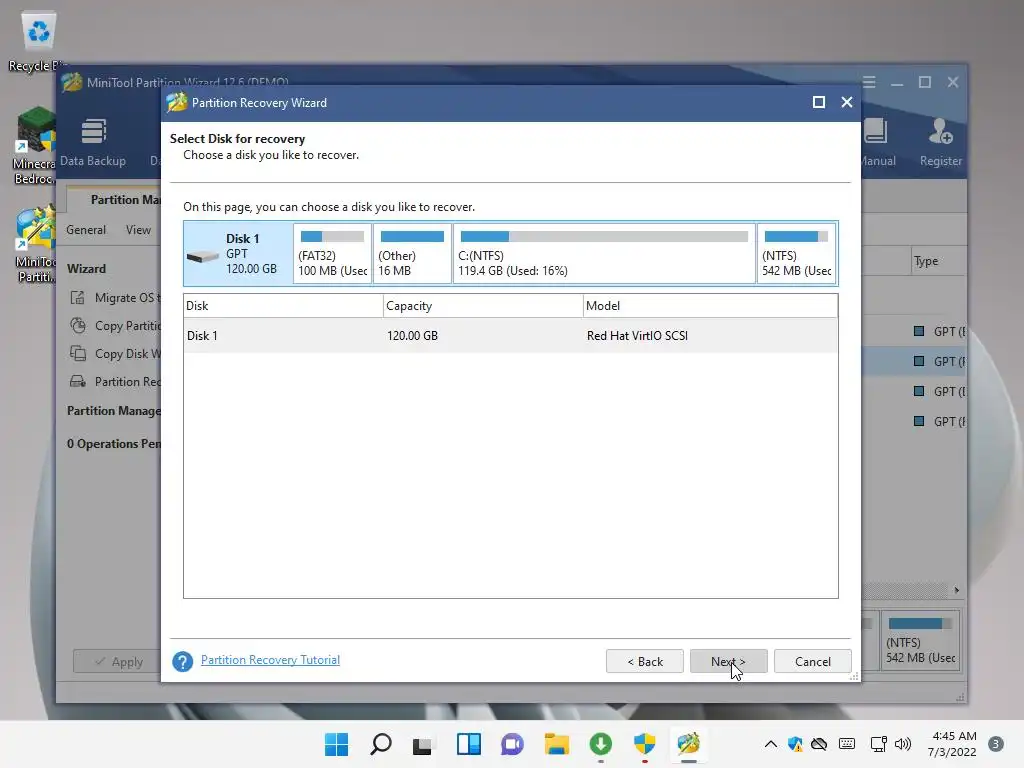Select the FAT32 100 MB partition block

coord(332,253)
